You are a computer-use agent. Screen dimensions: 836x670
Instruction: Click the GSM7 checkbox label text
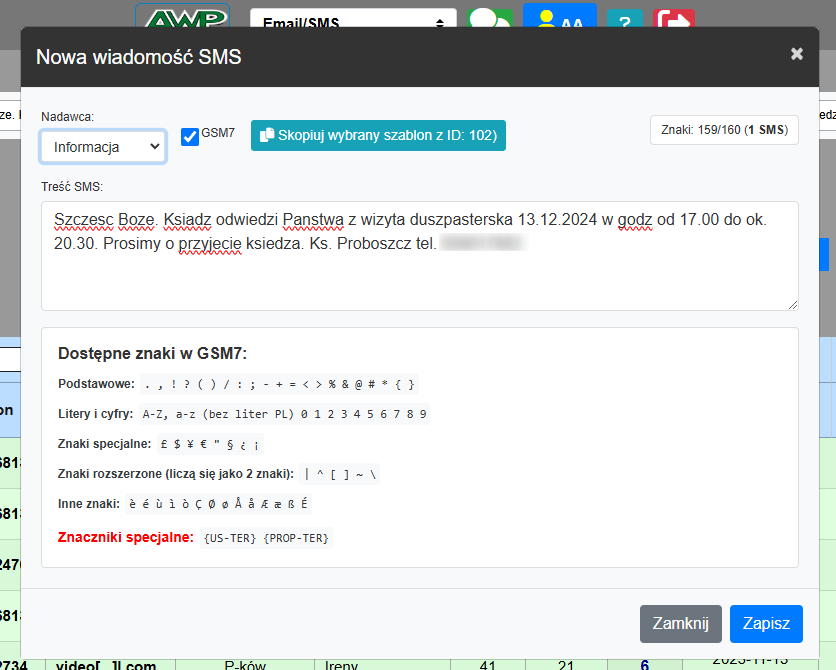pos(218,132)
